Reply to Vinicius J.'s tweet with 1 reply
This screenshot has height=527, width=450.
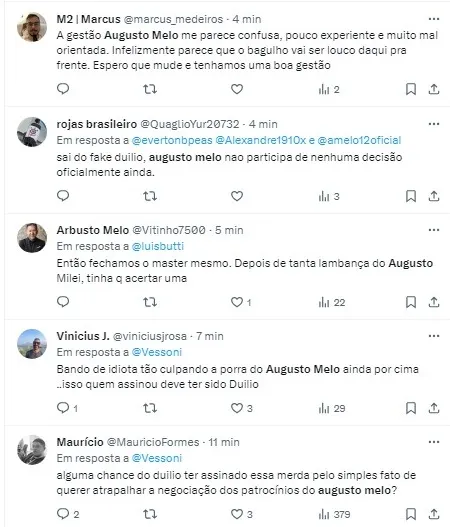point(67,408)
